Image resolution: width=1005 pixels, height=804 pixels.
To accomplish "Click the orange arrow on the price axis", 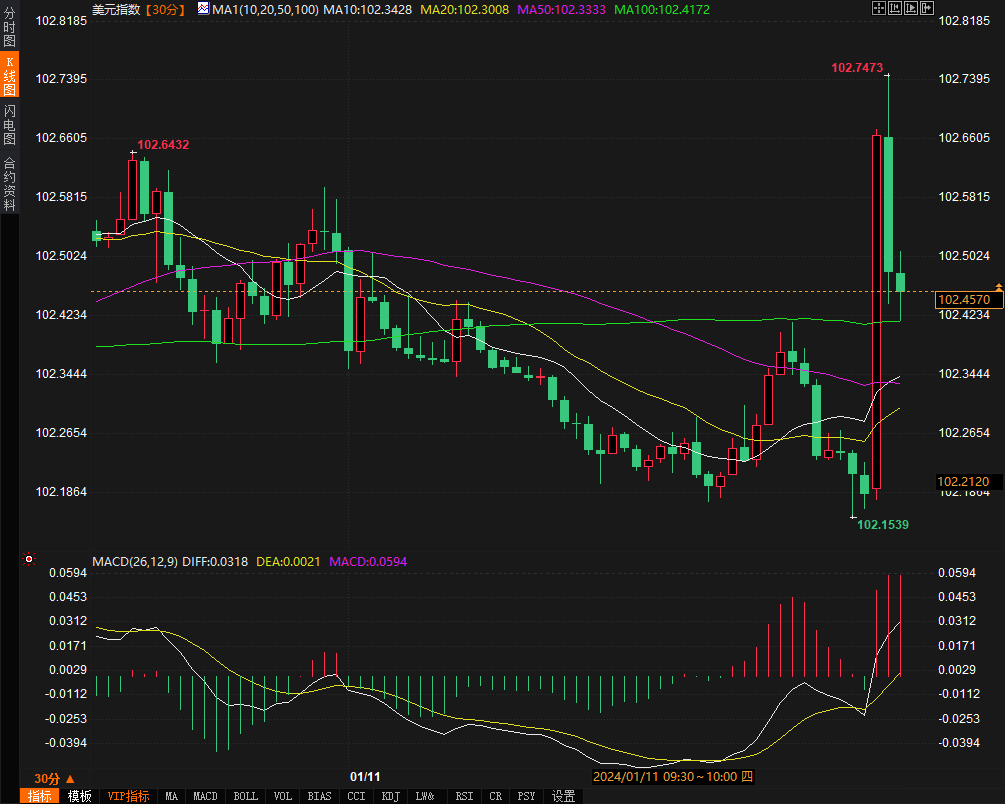I will (x=997, y=289).
